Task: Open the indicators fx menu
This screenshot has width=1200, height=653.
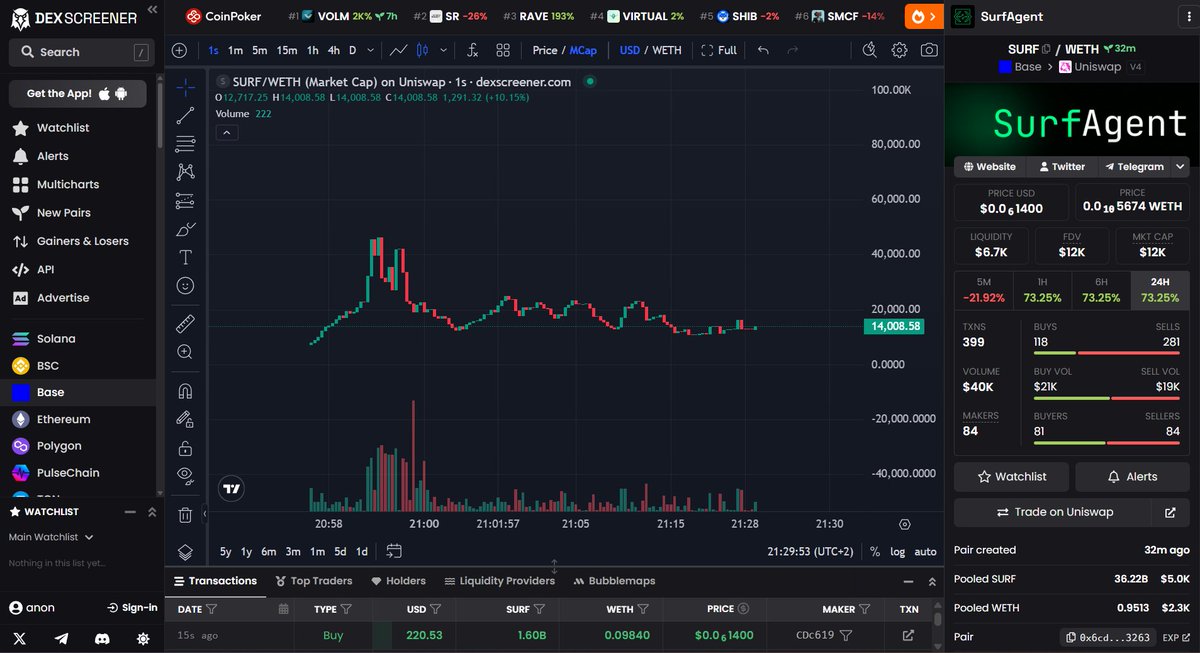Action: point(473,50)
